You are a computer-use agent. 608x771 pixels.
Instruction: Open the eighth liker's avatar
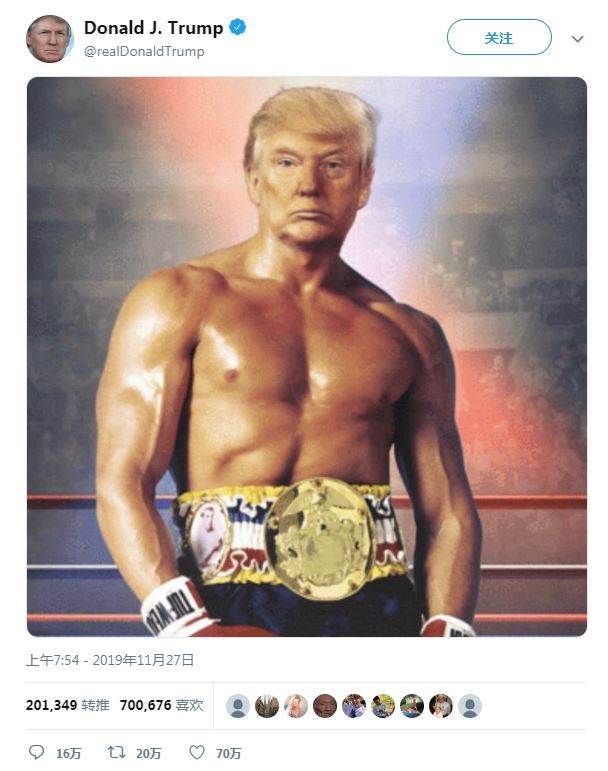click(x=441, y=706)
